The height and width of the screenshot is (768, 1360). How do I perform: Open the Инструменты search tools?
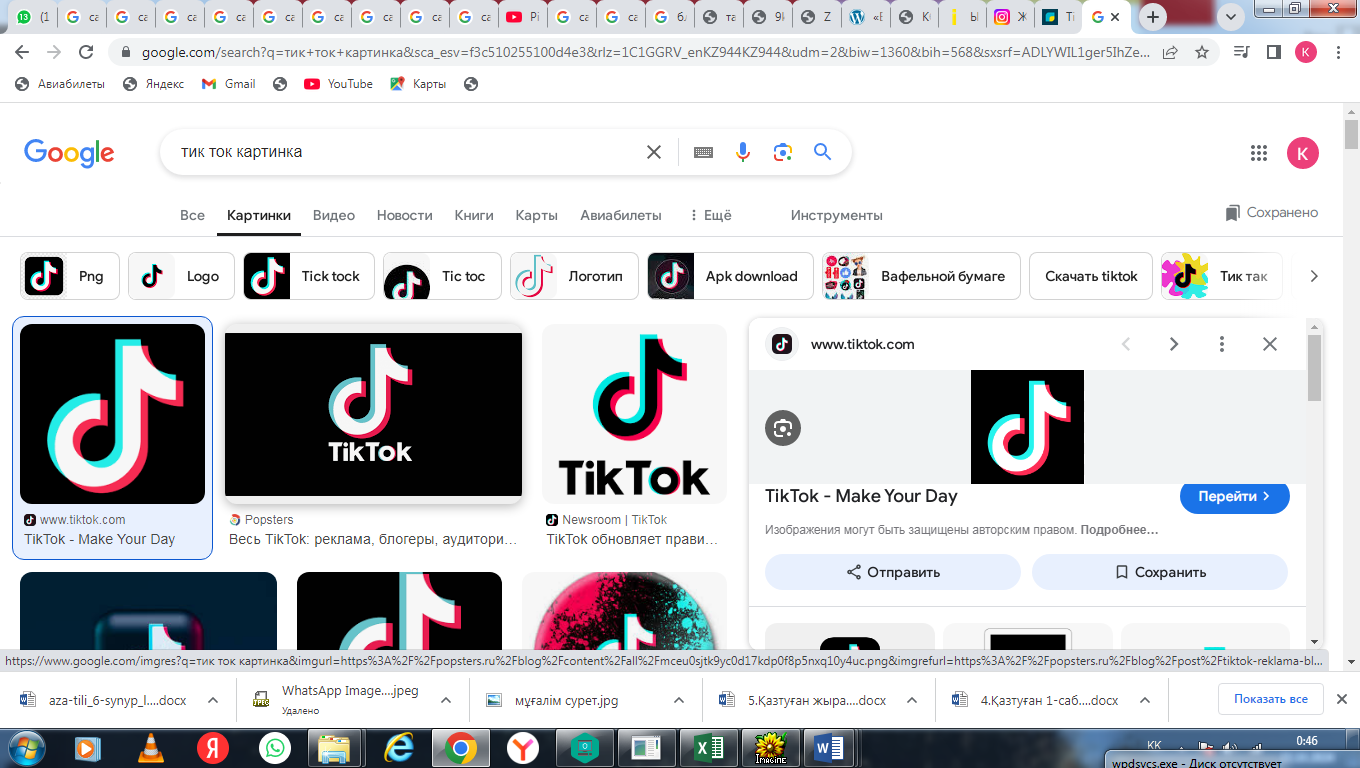coord(837,215)
